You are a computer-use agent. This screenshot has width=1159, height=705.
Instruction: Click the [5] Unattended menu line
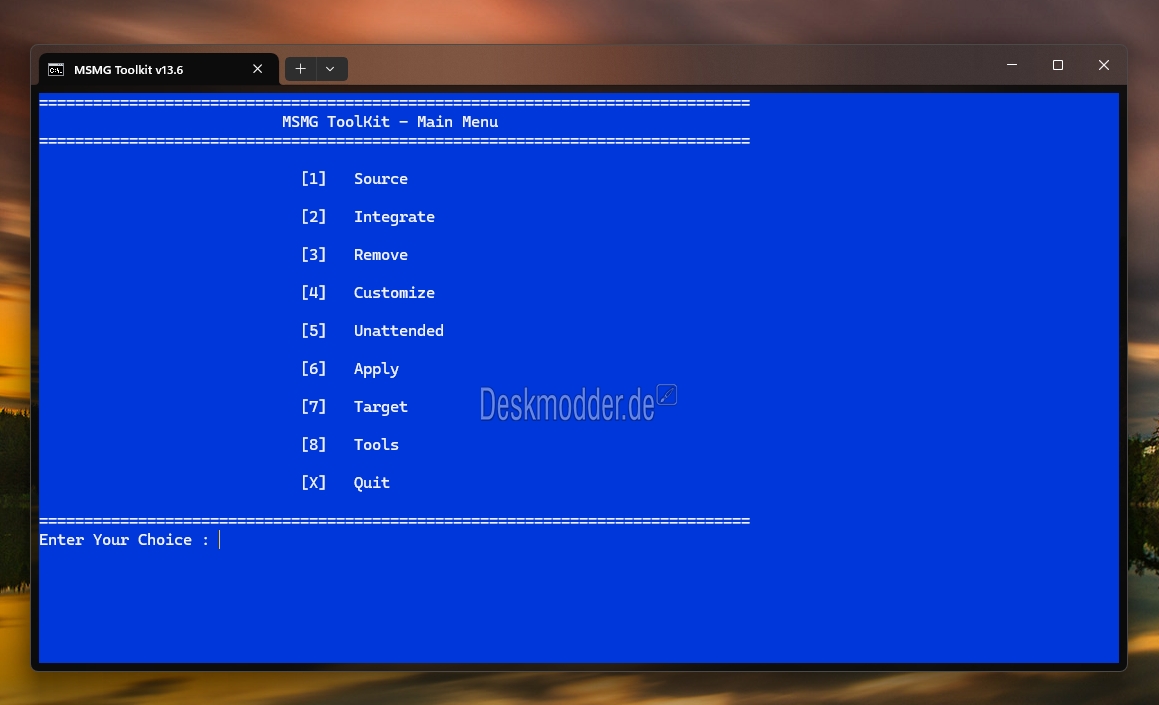372,331
